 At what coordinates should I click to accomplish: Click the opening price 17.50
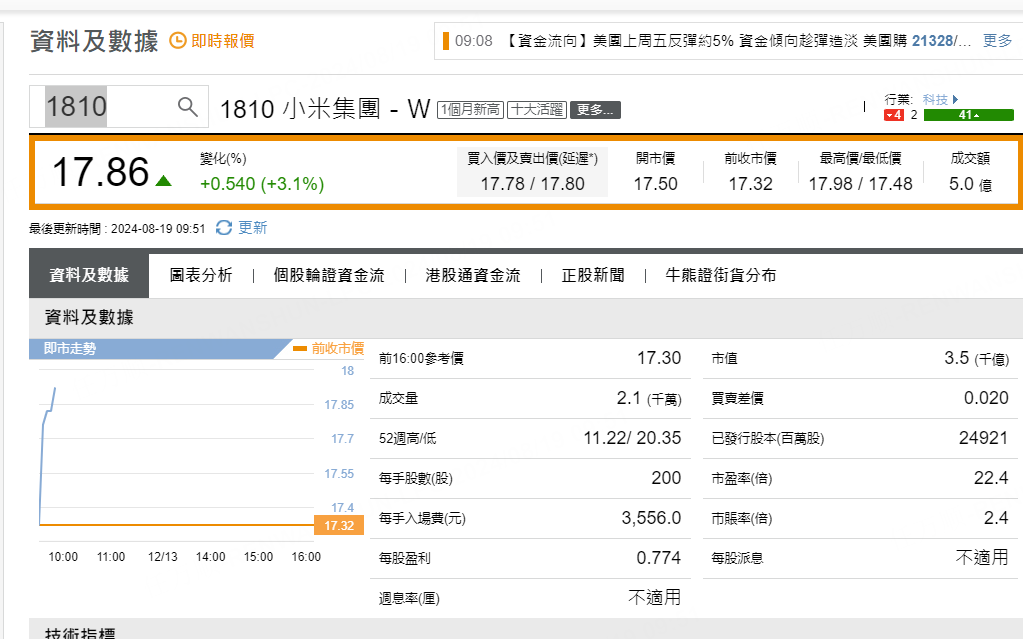[x=656, y=184]
